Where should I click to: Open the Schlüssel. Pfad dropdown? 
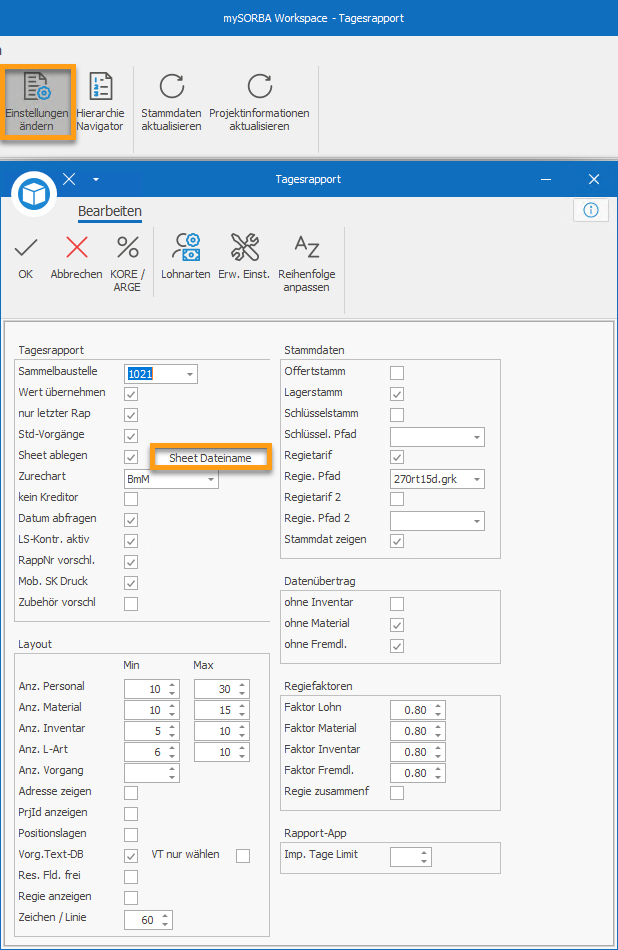point(477,437)
